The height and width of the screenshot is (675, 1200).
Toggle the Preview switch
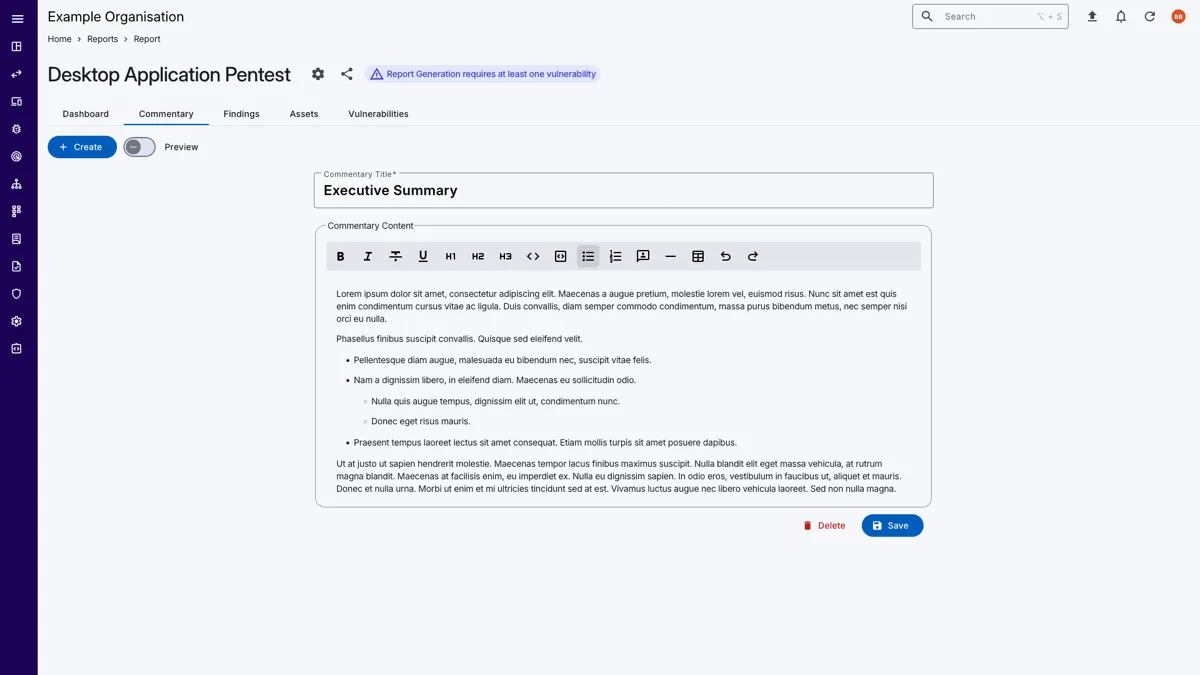point(140,147)
